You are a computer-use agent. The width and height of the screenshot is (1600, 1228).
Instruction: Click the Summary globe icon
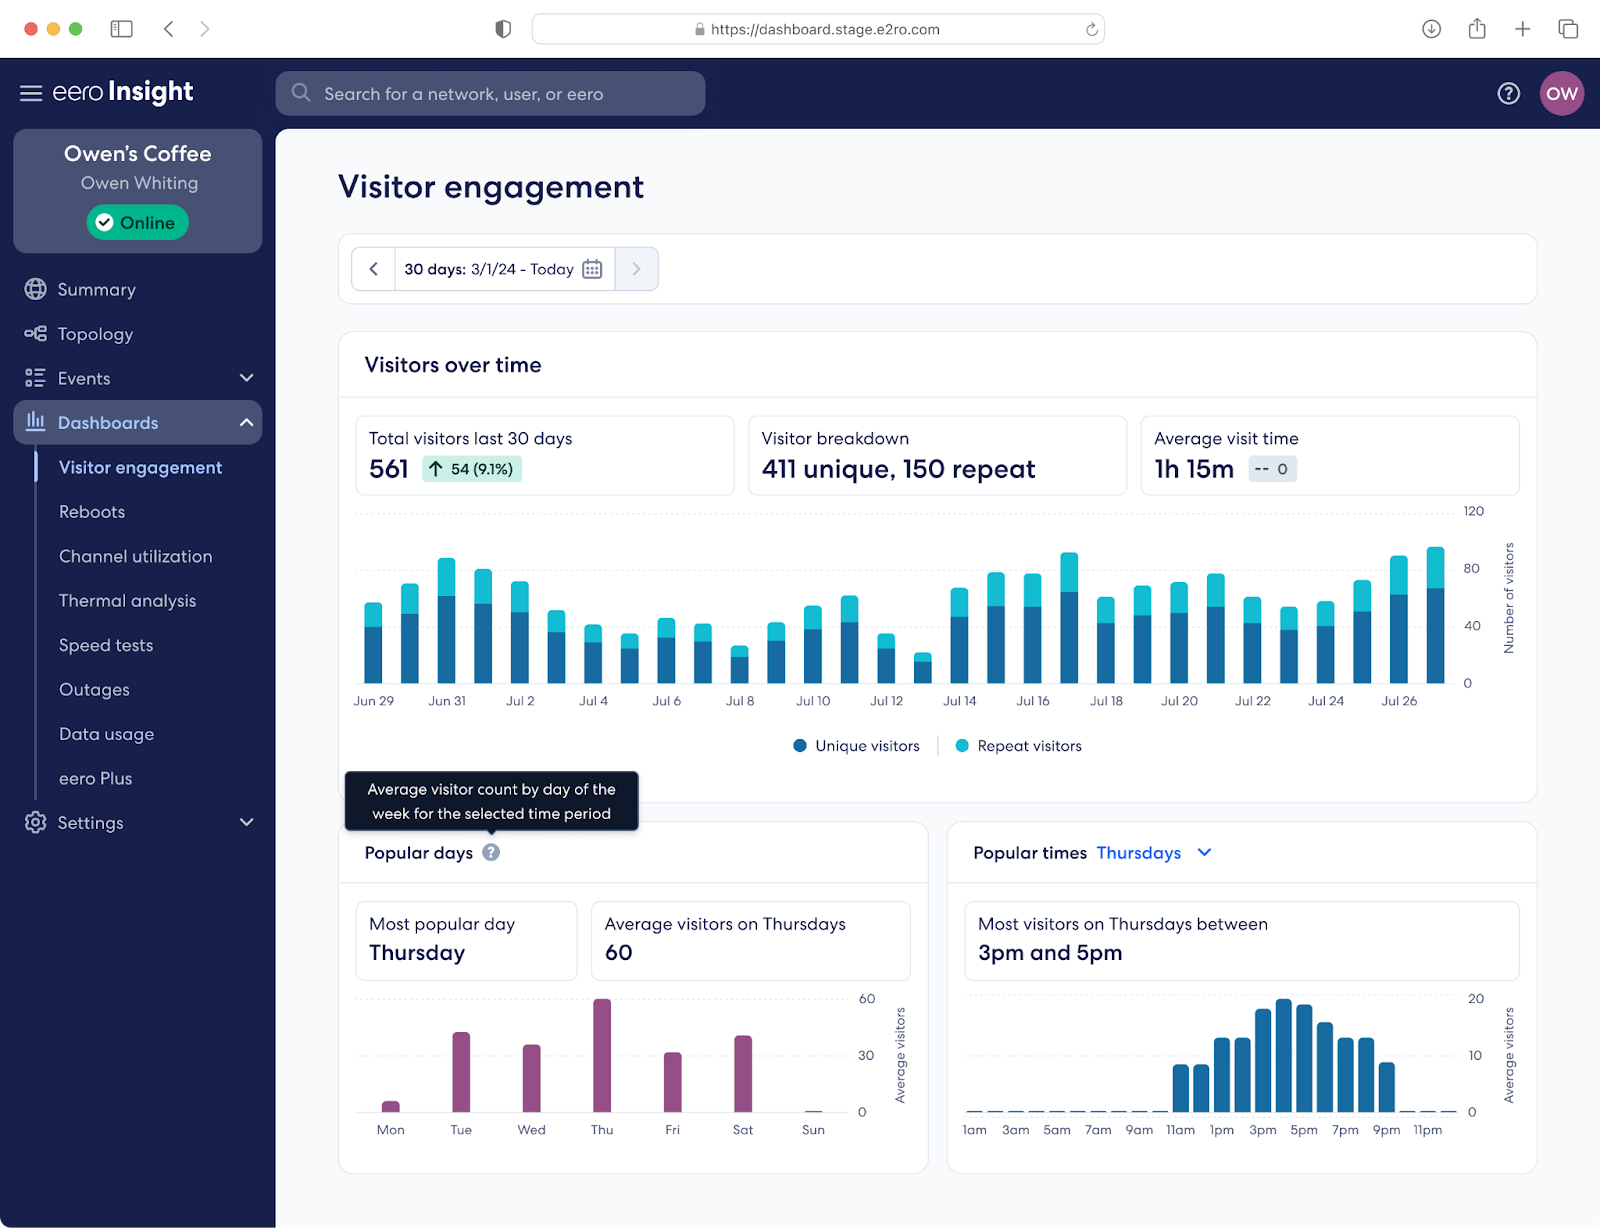point(36,289)
